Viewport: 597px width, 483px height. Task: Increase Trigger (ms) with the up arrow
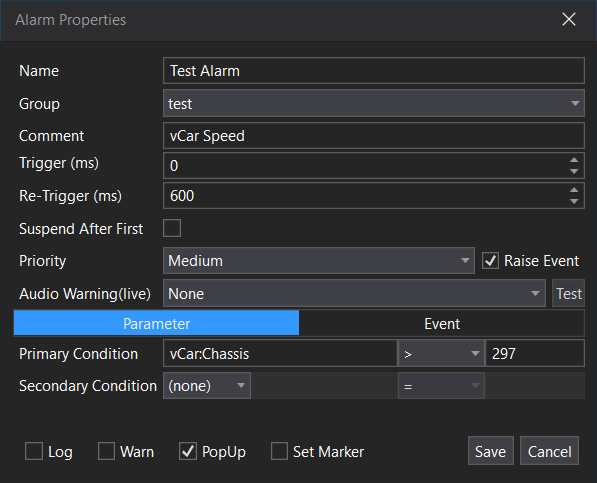point(574,160)
